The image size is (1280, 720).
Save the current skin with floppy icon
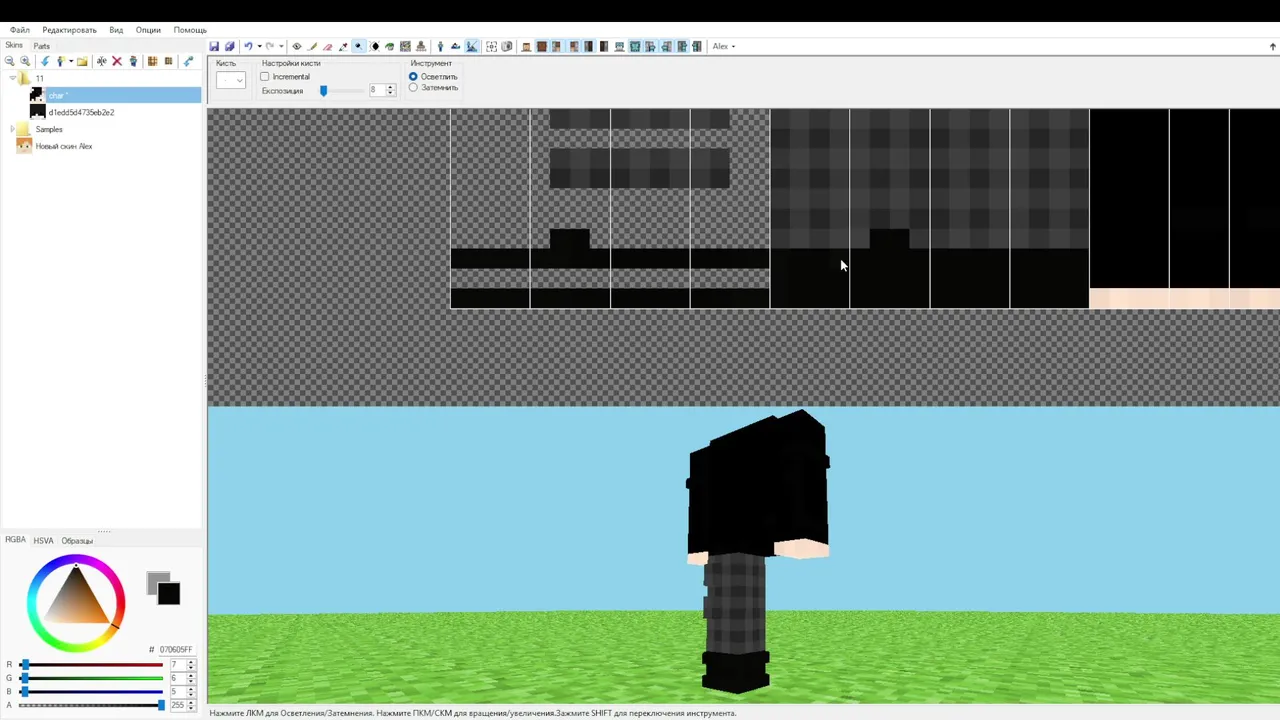click(x=214, y=46)
